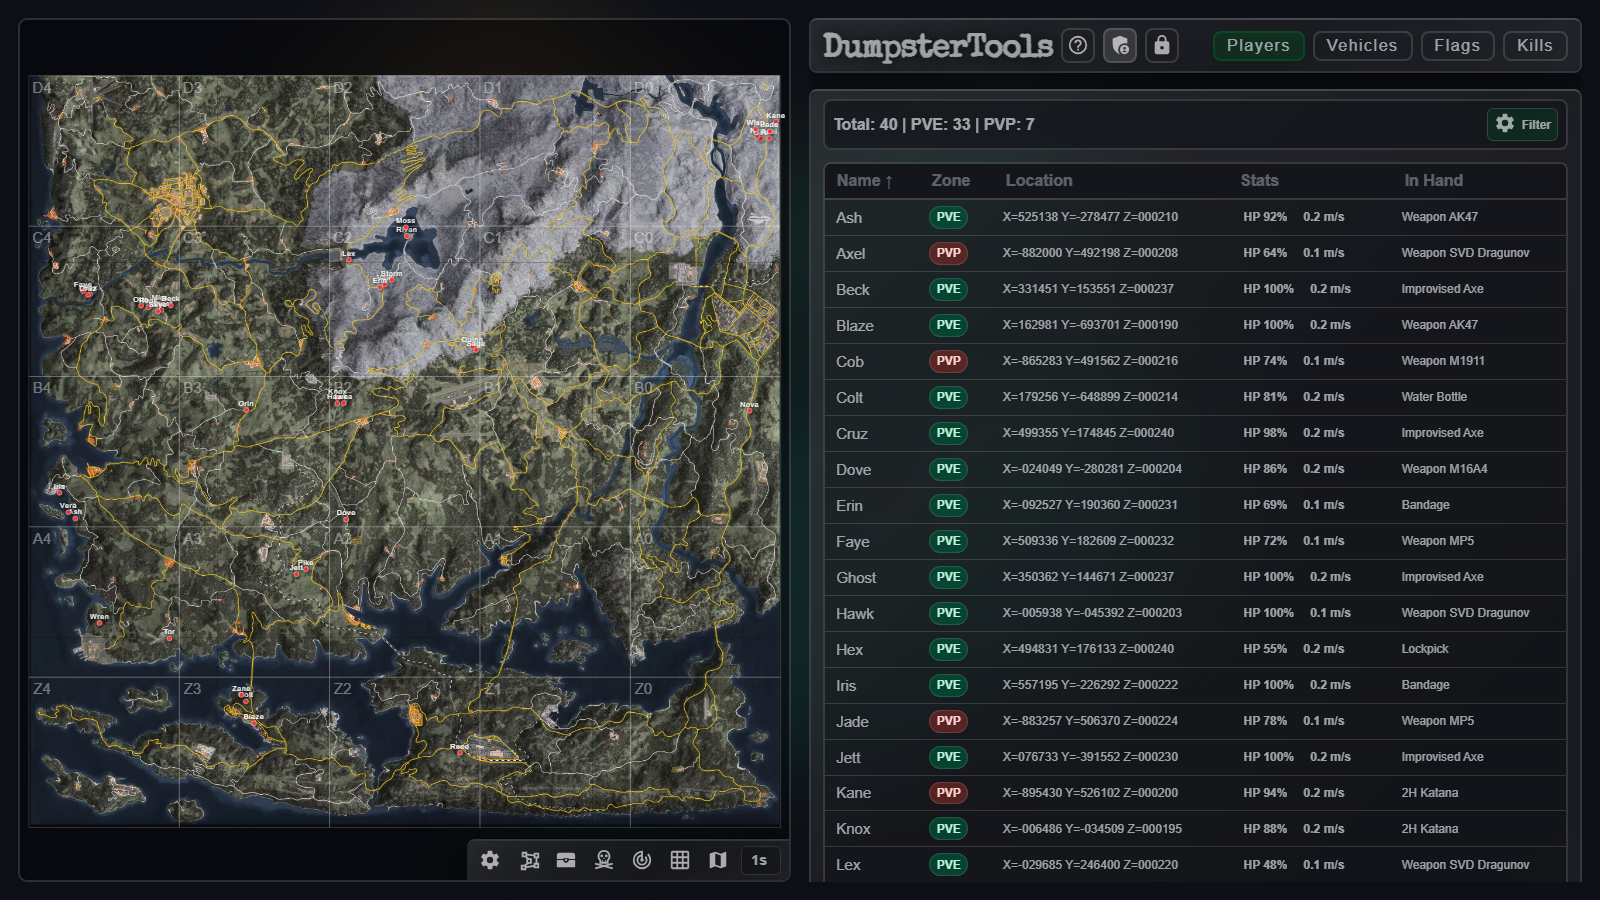Click Faye's Weapon MP5 entry
The image size is (1600, 900).
tap(1437, 541)
